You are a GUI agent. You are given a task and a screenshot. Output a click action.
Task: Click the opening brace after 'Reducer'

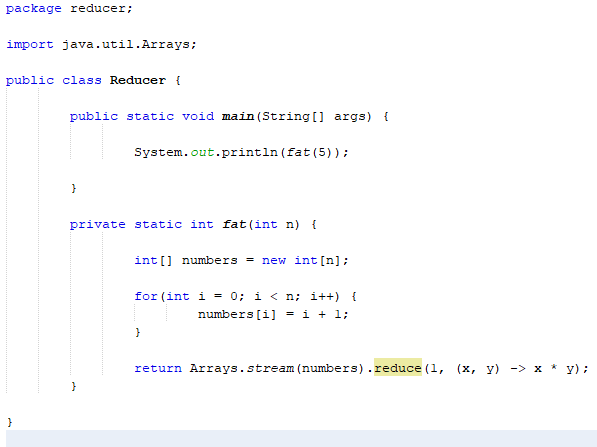178,80
